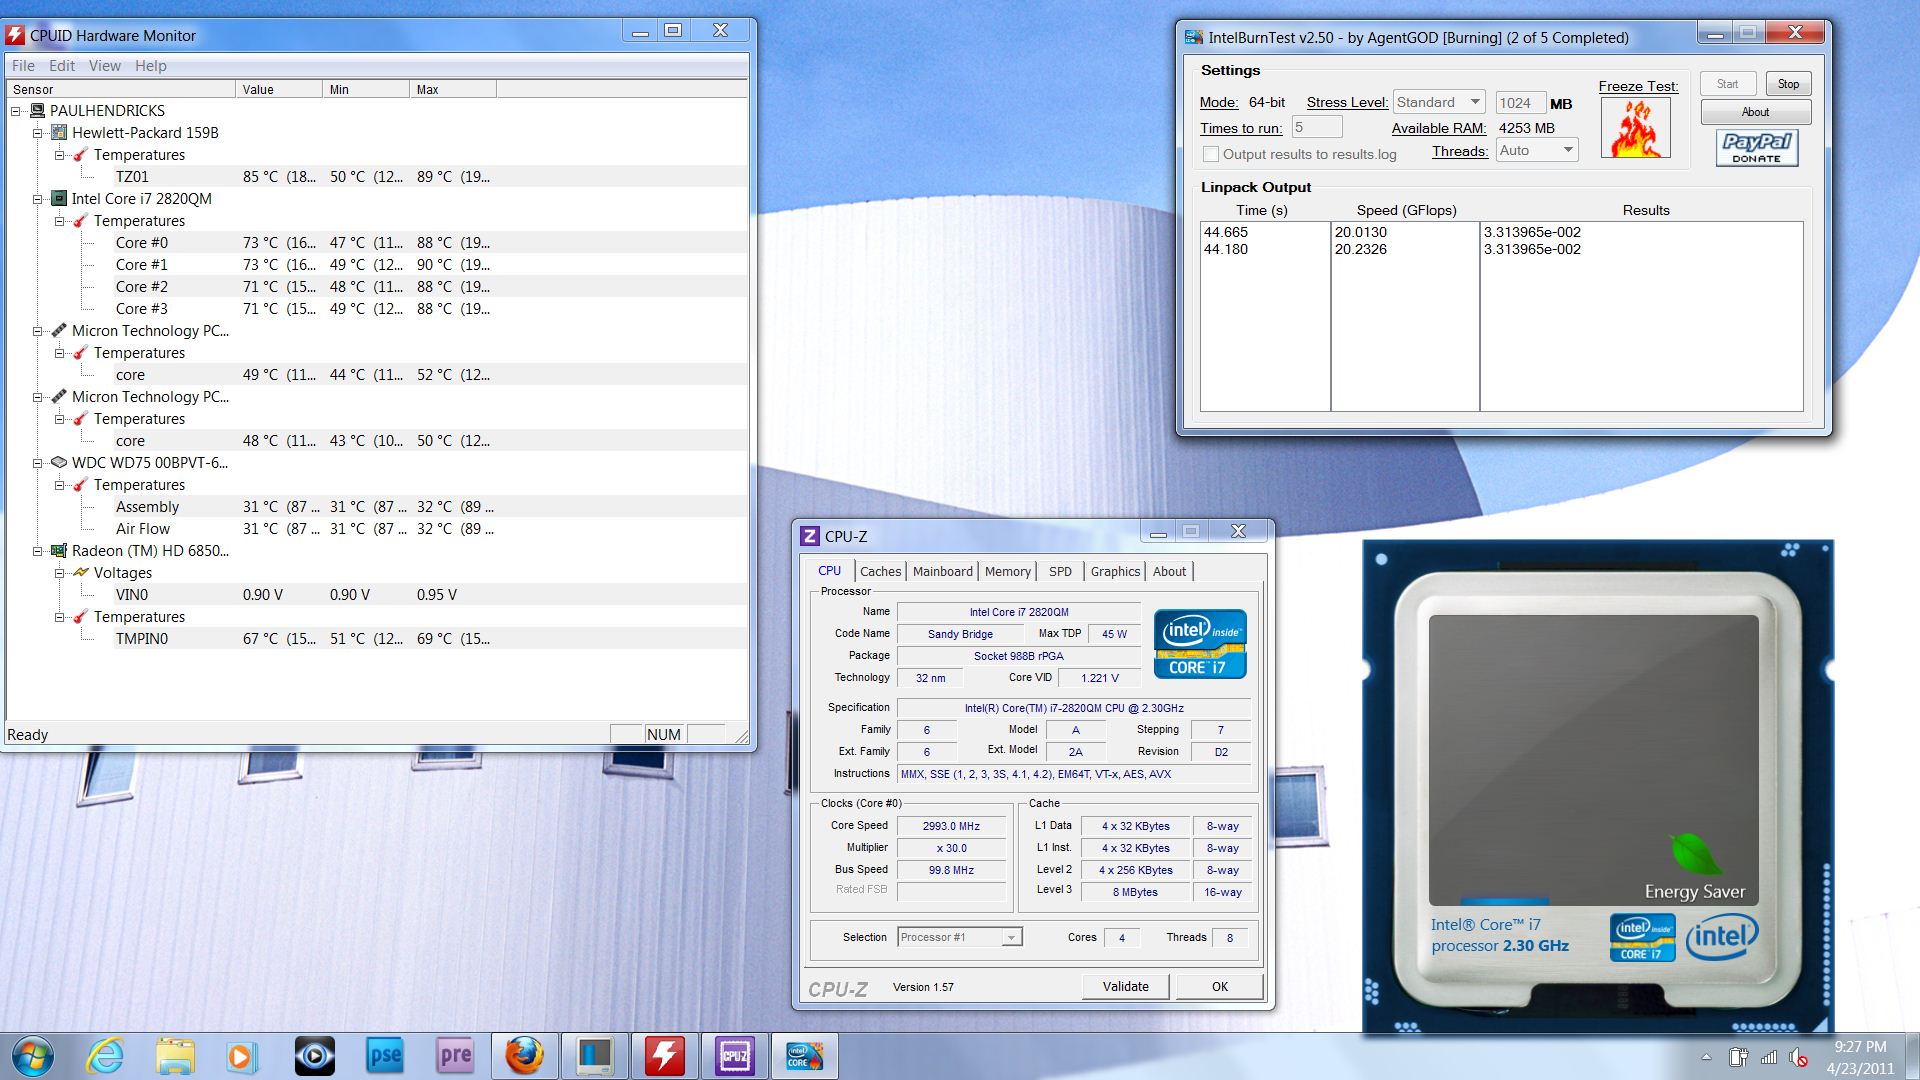Click the Stop button in IntelBurnTest
Screen dimensions: 1920x1080
tap(1788, 84)
